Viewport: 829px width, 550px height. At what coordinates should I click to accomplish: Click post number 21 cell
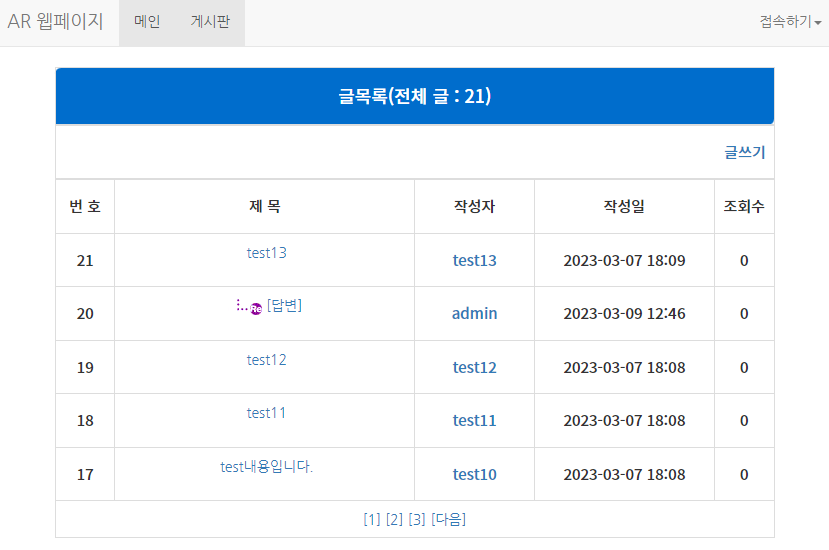pyautogui.click(x=85, y=260)
